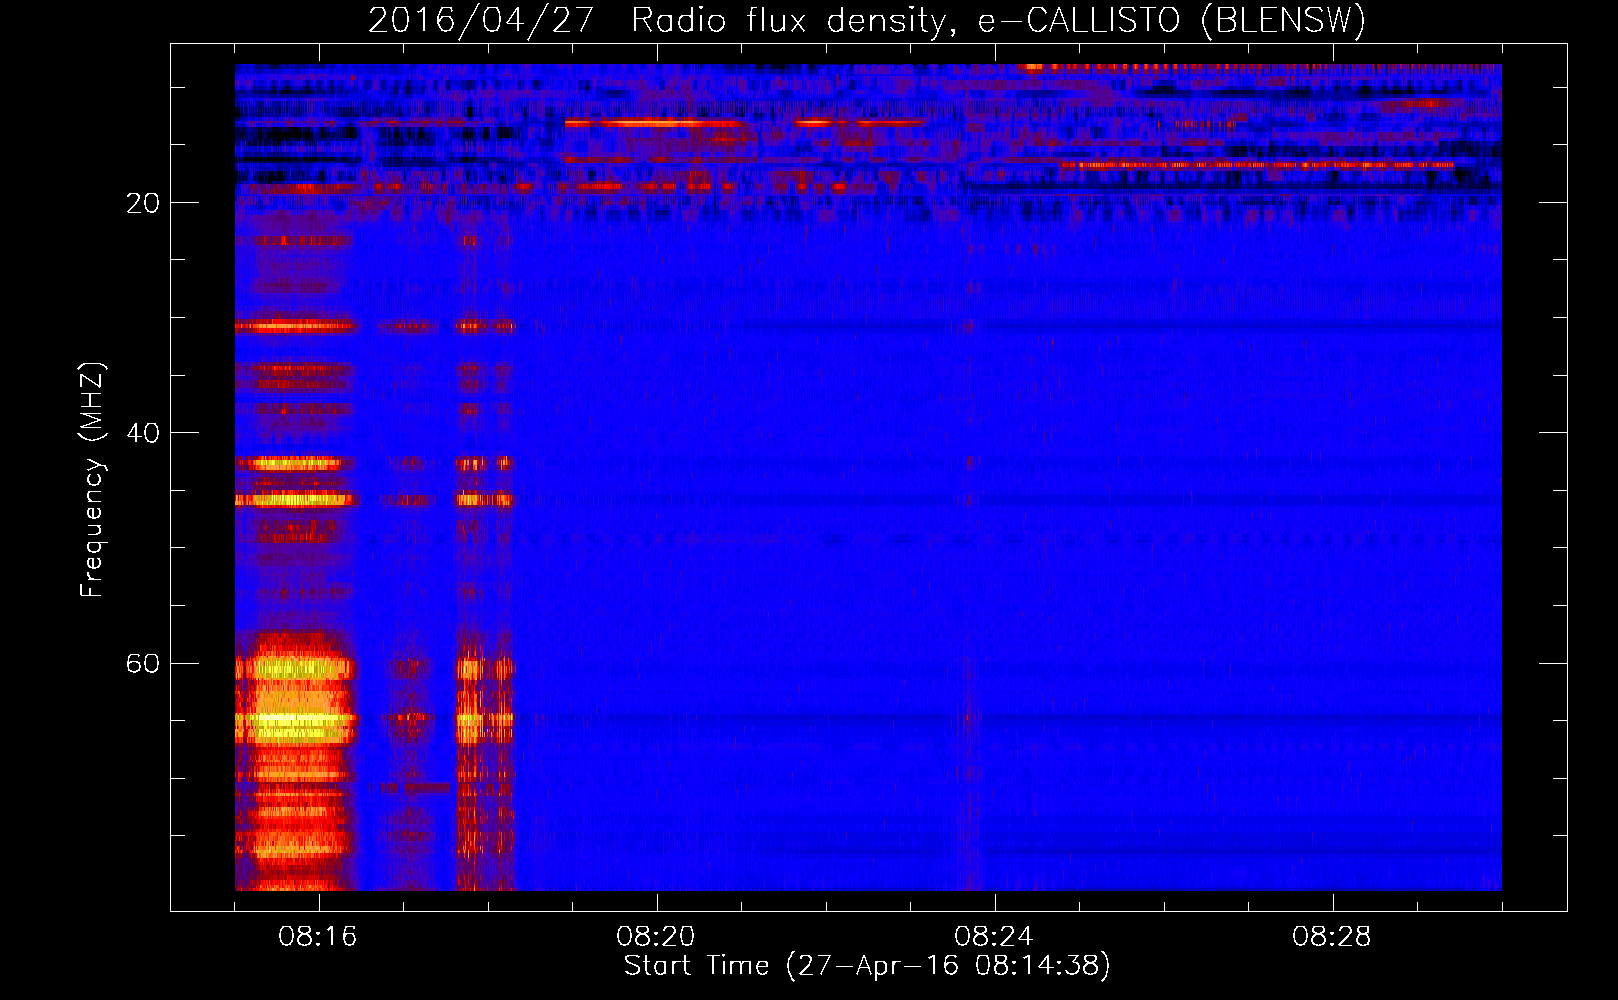The image size is (1618, 1000).
Task: Click the 60 MHz frequency tick label
Action: point(143,663)
